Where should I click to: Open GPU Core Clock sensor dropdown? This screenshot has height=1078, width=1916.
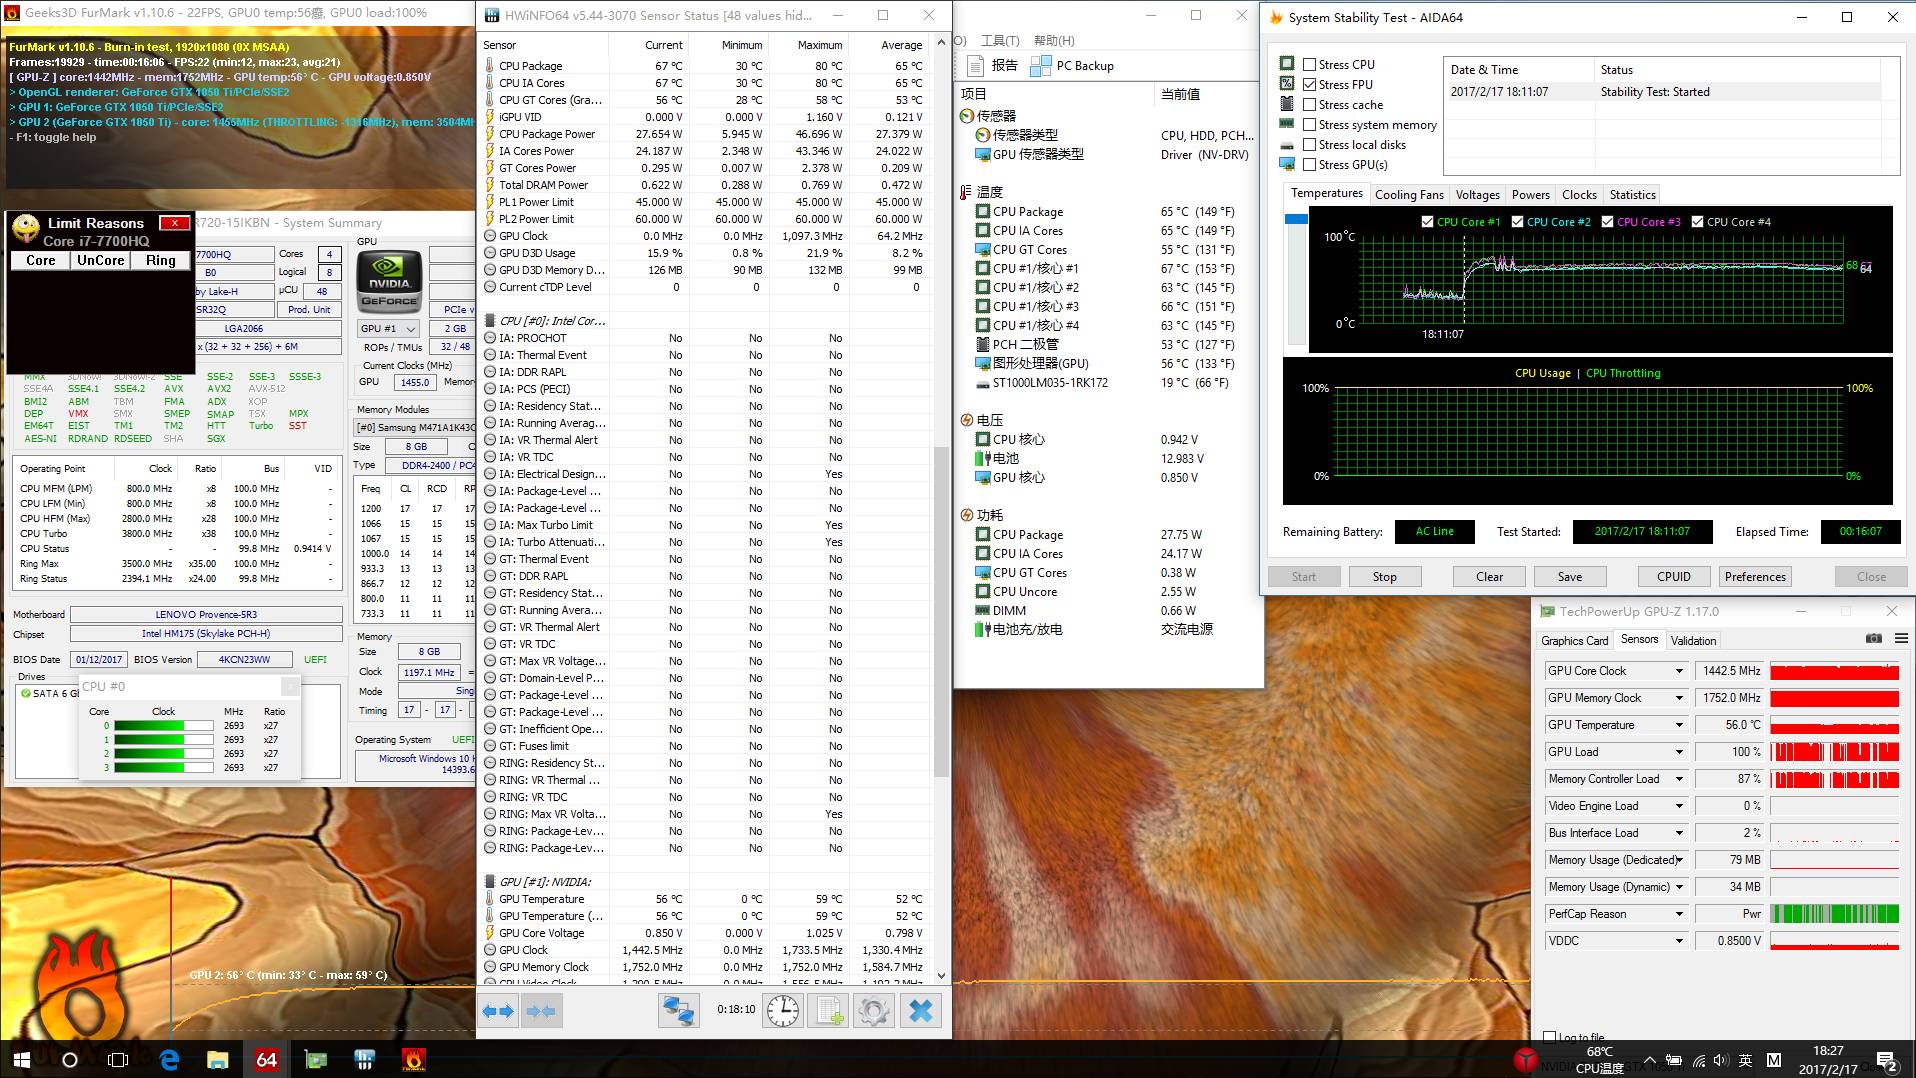(x=1679, y=671)
